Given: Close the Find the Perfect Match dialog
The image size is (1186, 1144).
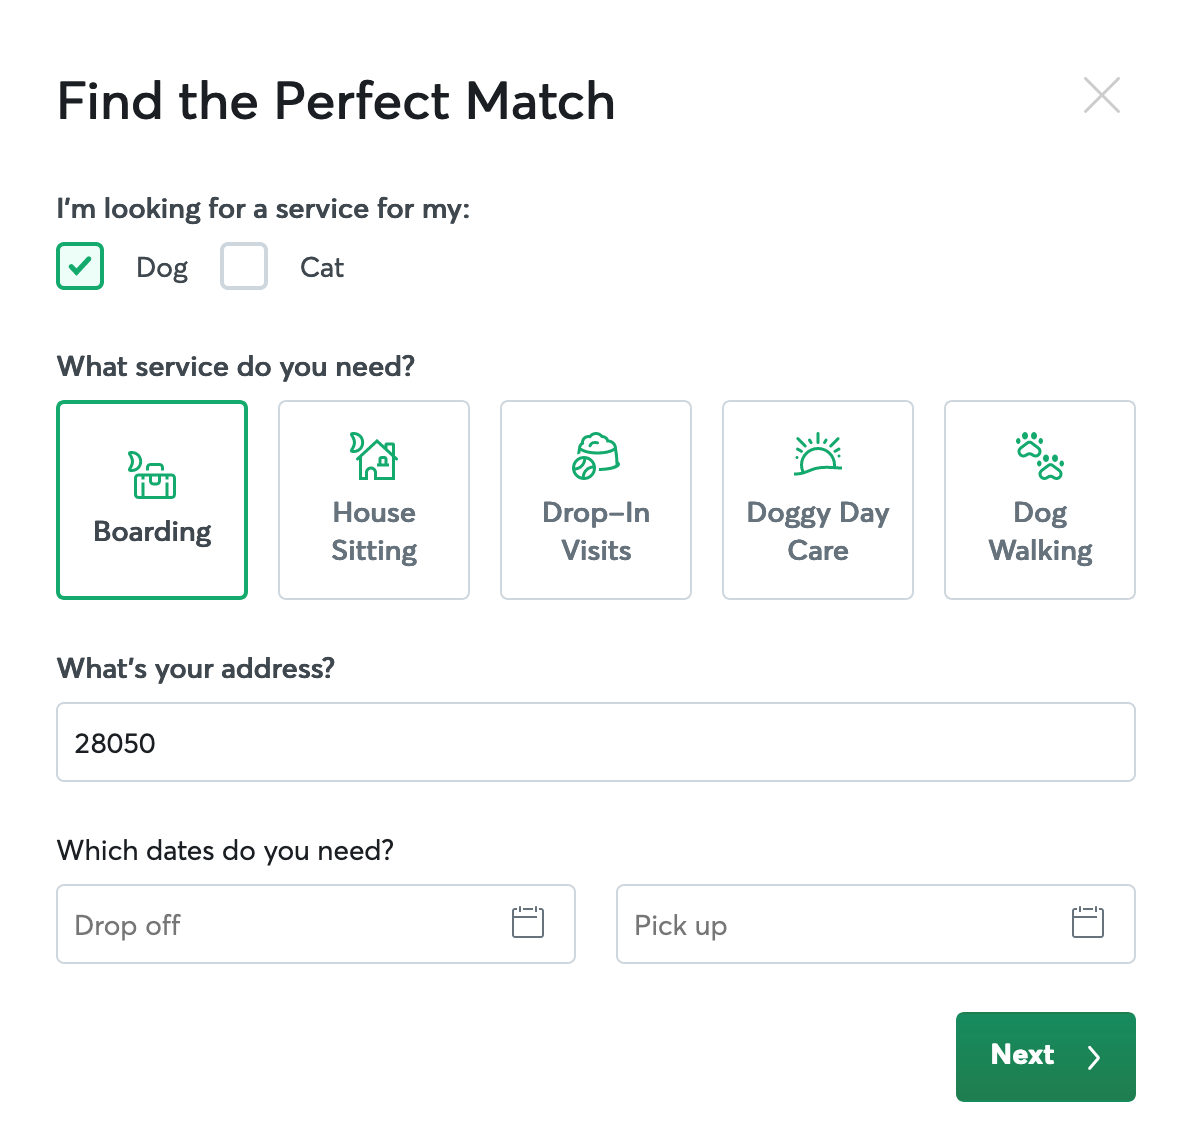Looking at the screenshot, I should [x=1102, y=96].
